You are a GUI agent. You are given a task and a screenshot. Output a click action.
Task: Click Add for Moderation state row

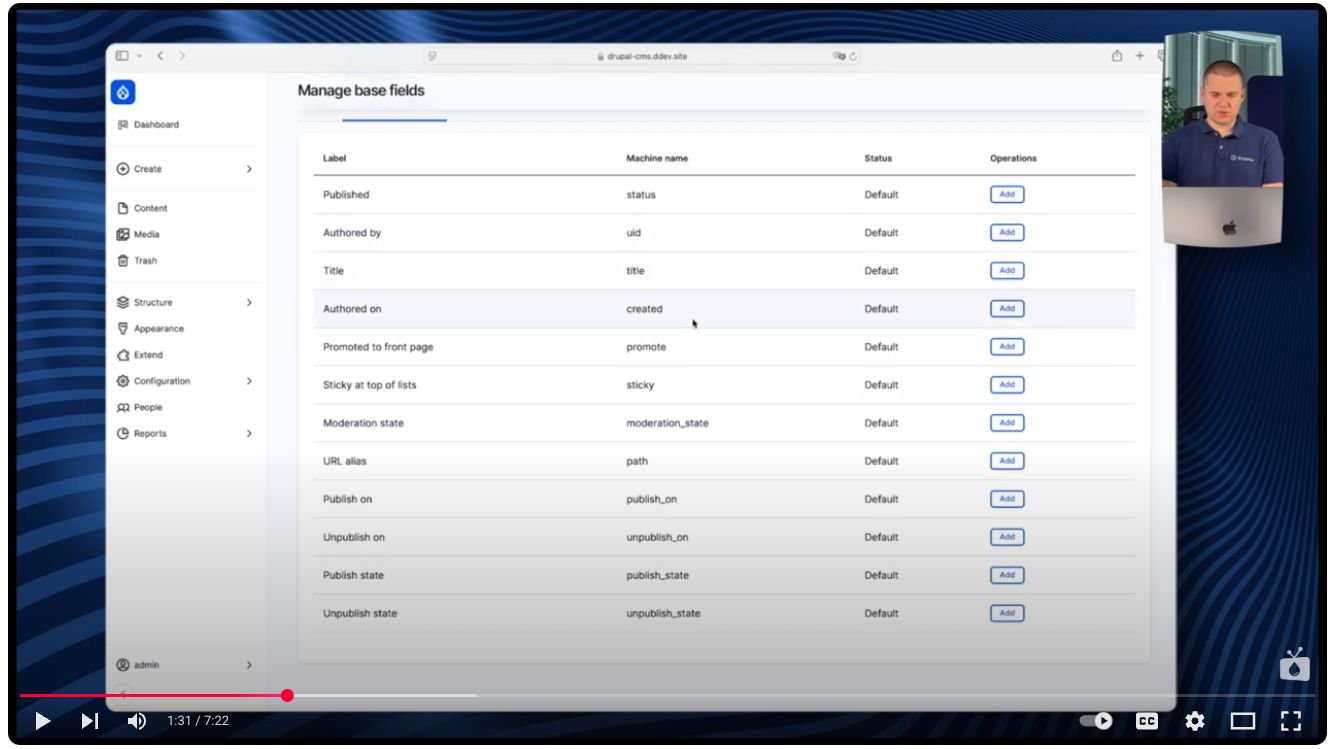click(x=1007, y=422)
